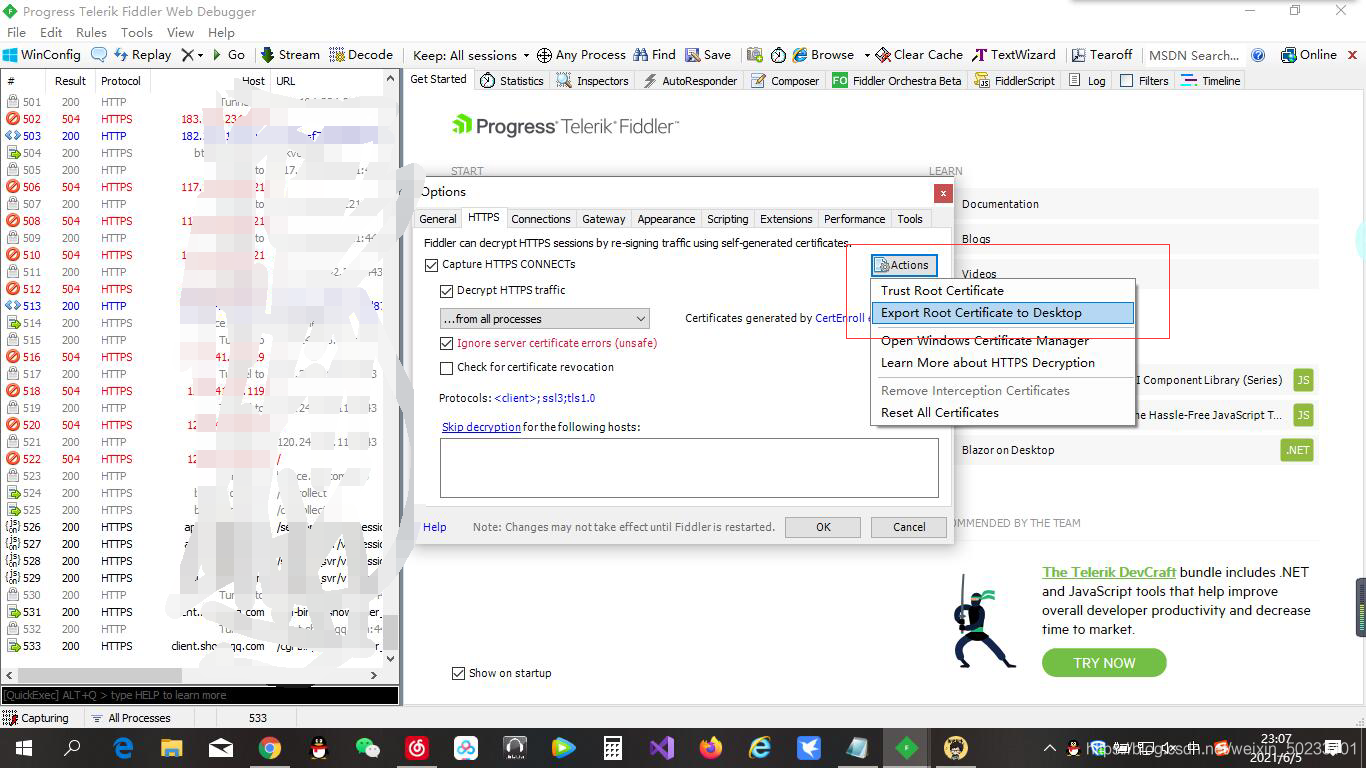Image resolution: width=1366 pixels, height=768 pixels.
Task: Open the Log tab
Action: point(1087,81)
